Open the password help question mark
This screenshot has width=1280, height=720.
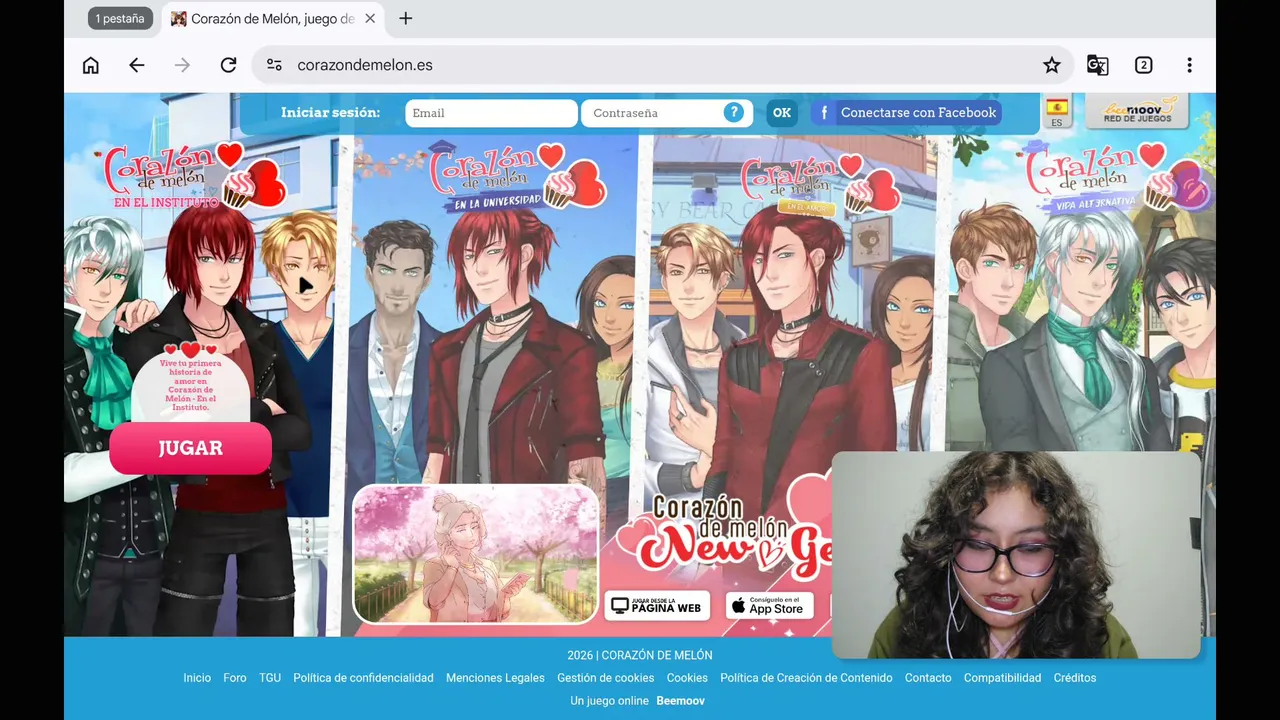[734, 112]
